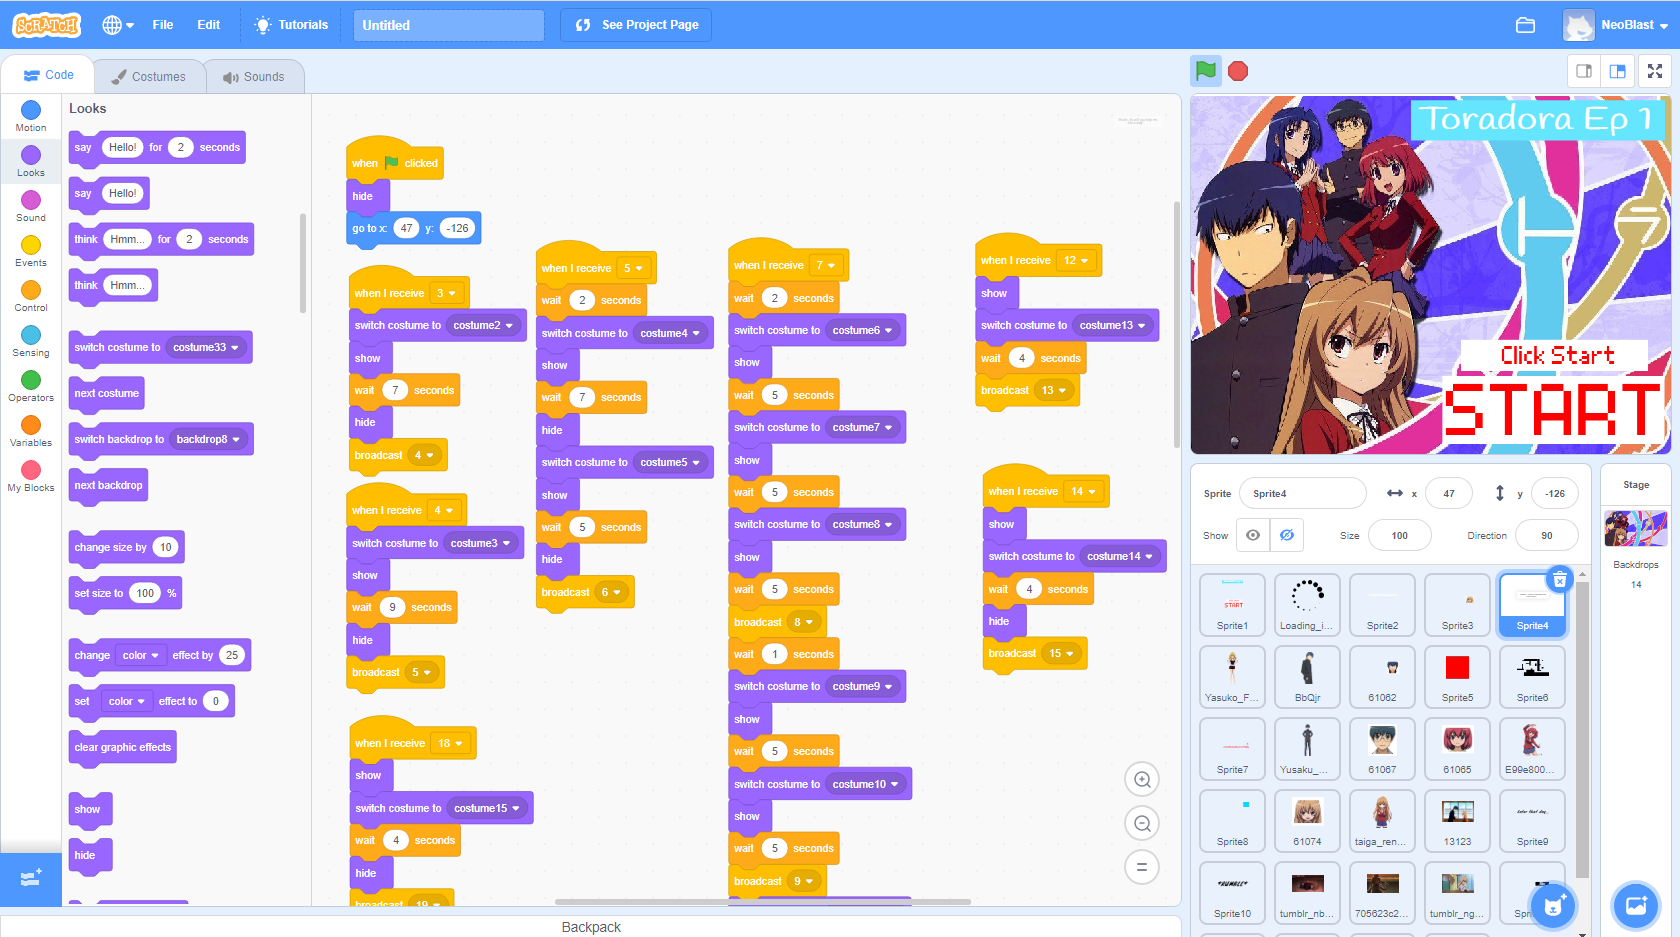Image resolution: width=1680 pixels, height=937 pixels.
Task: Open the Choose a Sprite button
Action: coord(1553,906)
